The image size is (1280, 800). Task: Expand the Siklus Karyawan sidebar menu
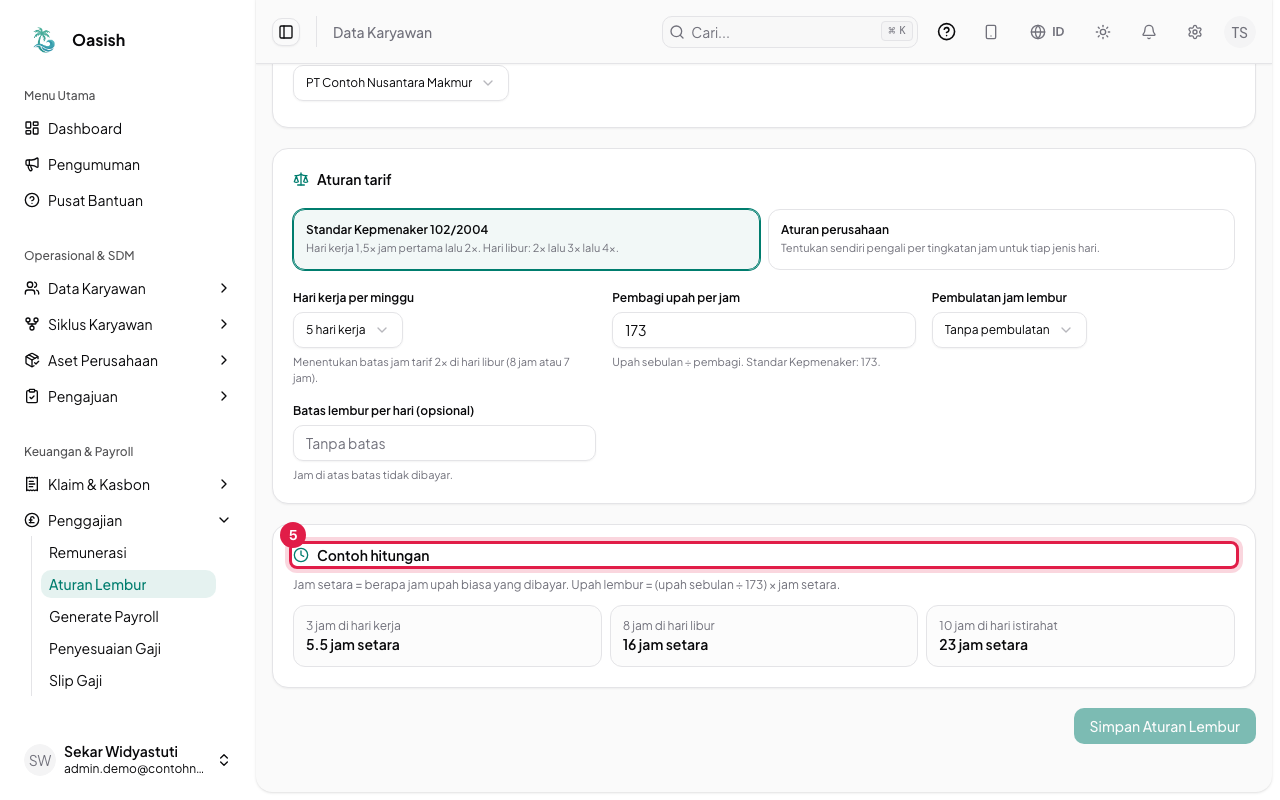point(127,325)
